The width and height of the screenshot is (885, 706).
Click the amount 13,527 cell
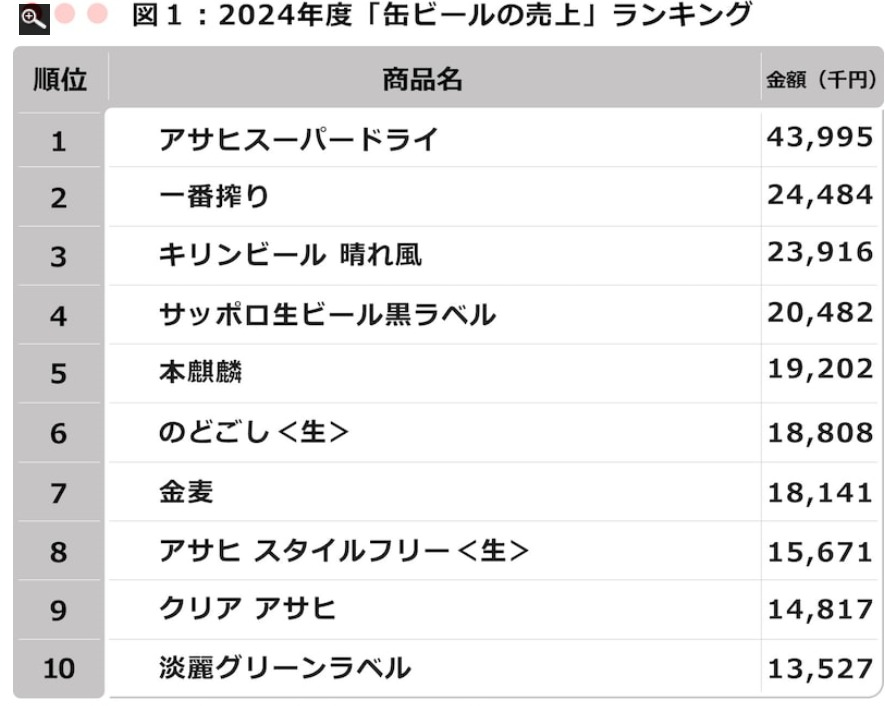click(x=820, y=668)
